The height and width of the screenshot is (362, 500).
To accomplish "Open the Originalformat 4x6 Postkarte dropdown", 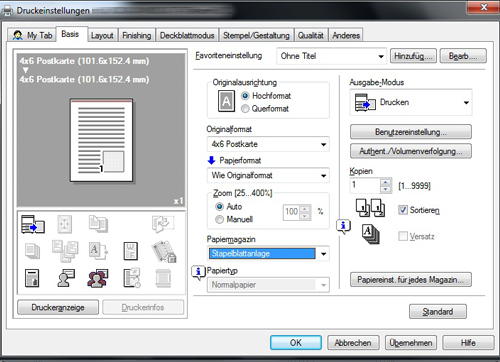I will 268,144.
